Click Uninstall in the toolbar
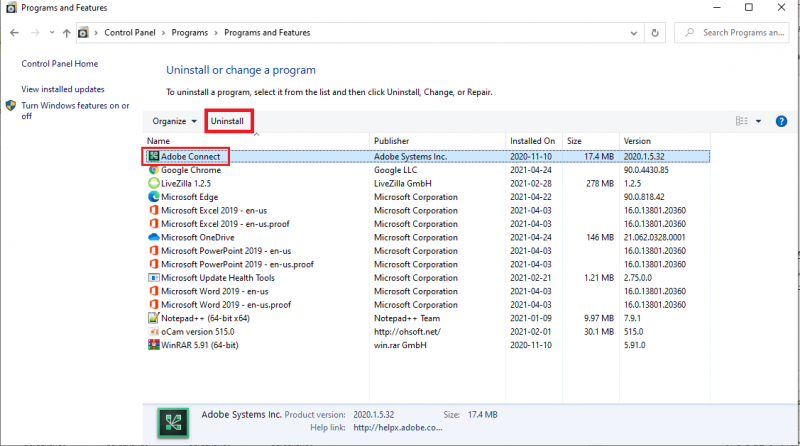Image resolution: width=800 pixels, height=446 pixels. click(227, 121)
